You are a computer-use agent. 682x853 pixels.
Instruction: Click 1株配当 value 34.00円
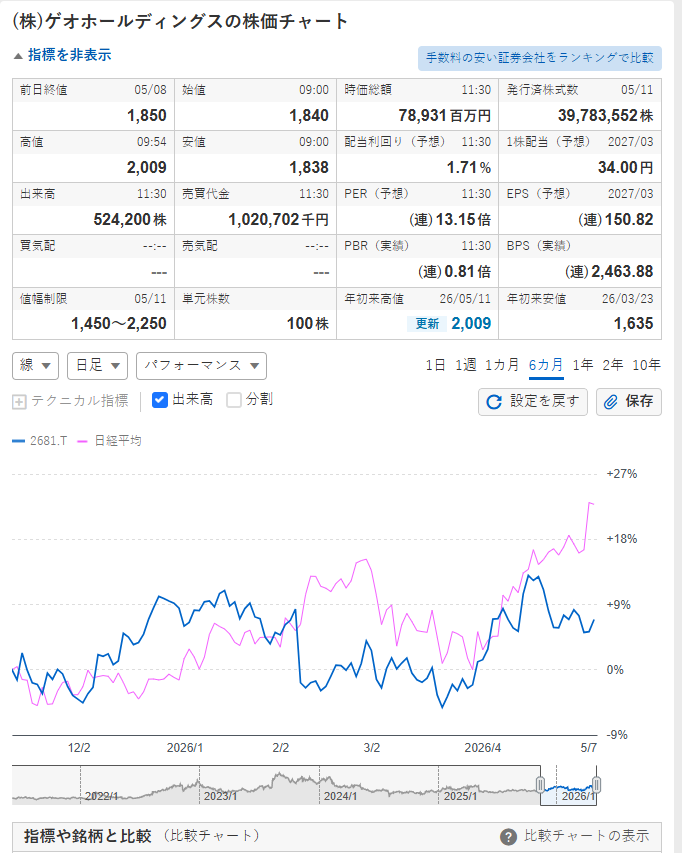coord(625,167)
